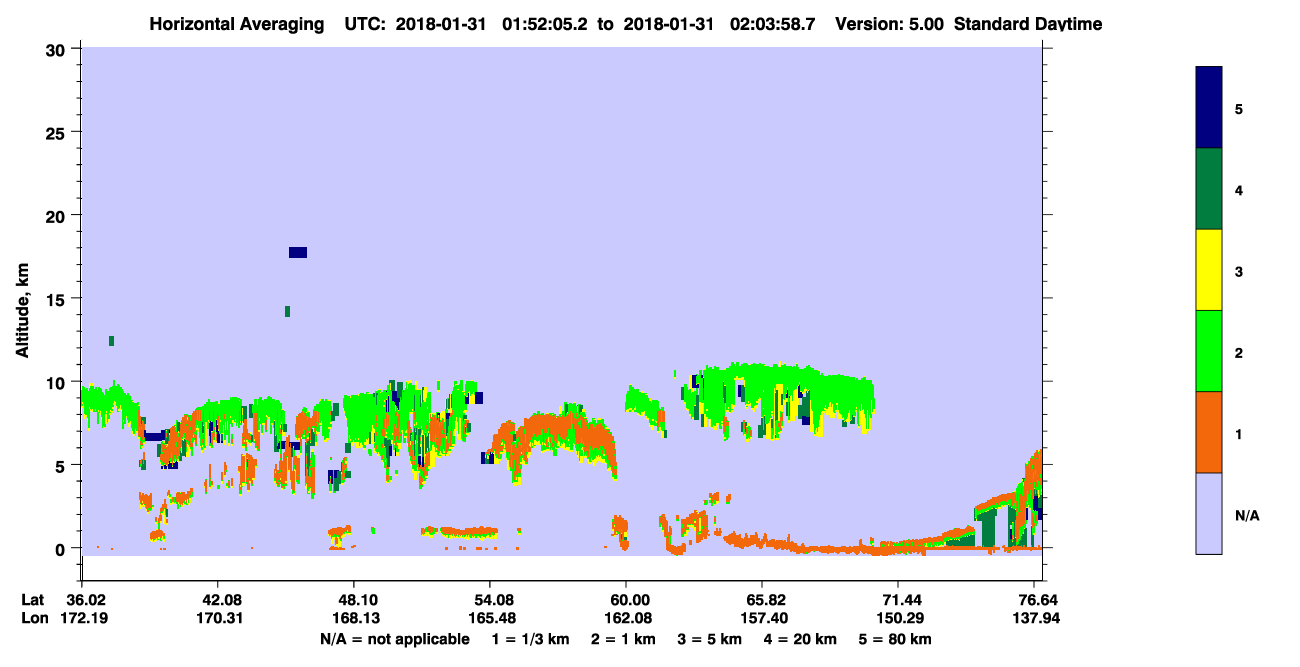The image size is (1300, 667).
Task: Click the 'Standard Daytime' text
Action: [1028, 24]
